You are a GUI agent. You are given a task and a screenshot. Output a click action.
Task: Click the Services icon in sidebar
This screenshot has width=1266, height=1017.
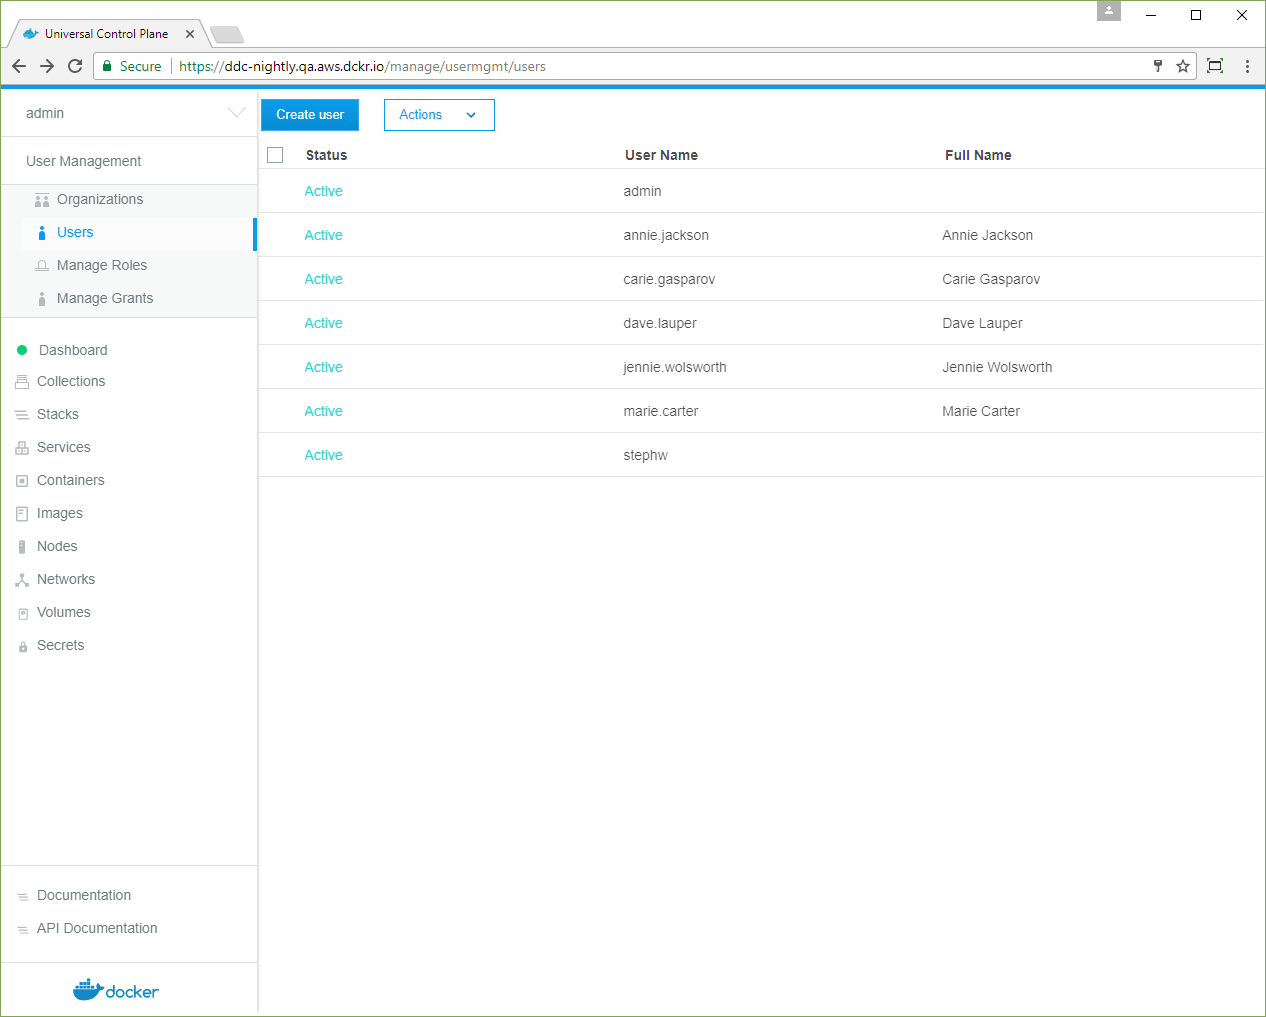point(22,448)
